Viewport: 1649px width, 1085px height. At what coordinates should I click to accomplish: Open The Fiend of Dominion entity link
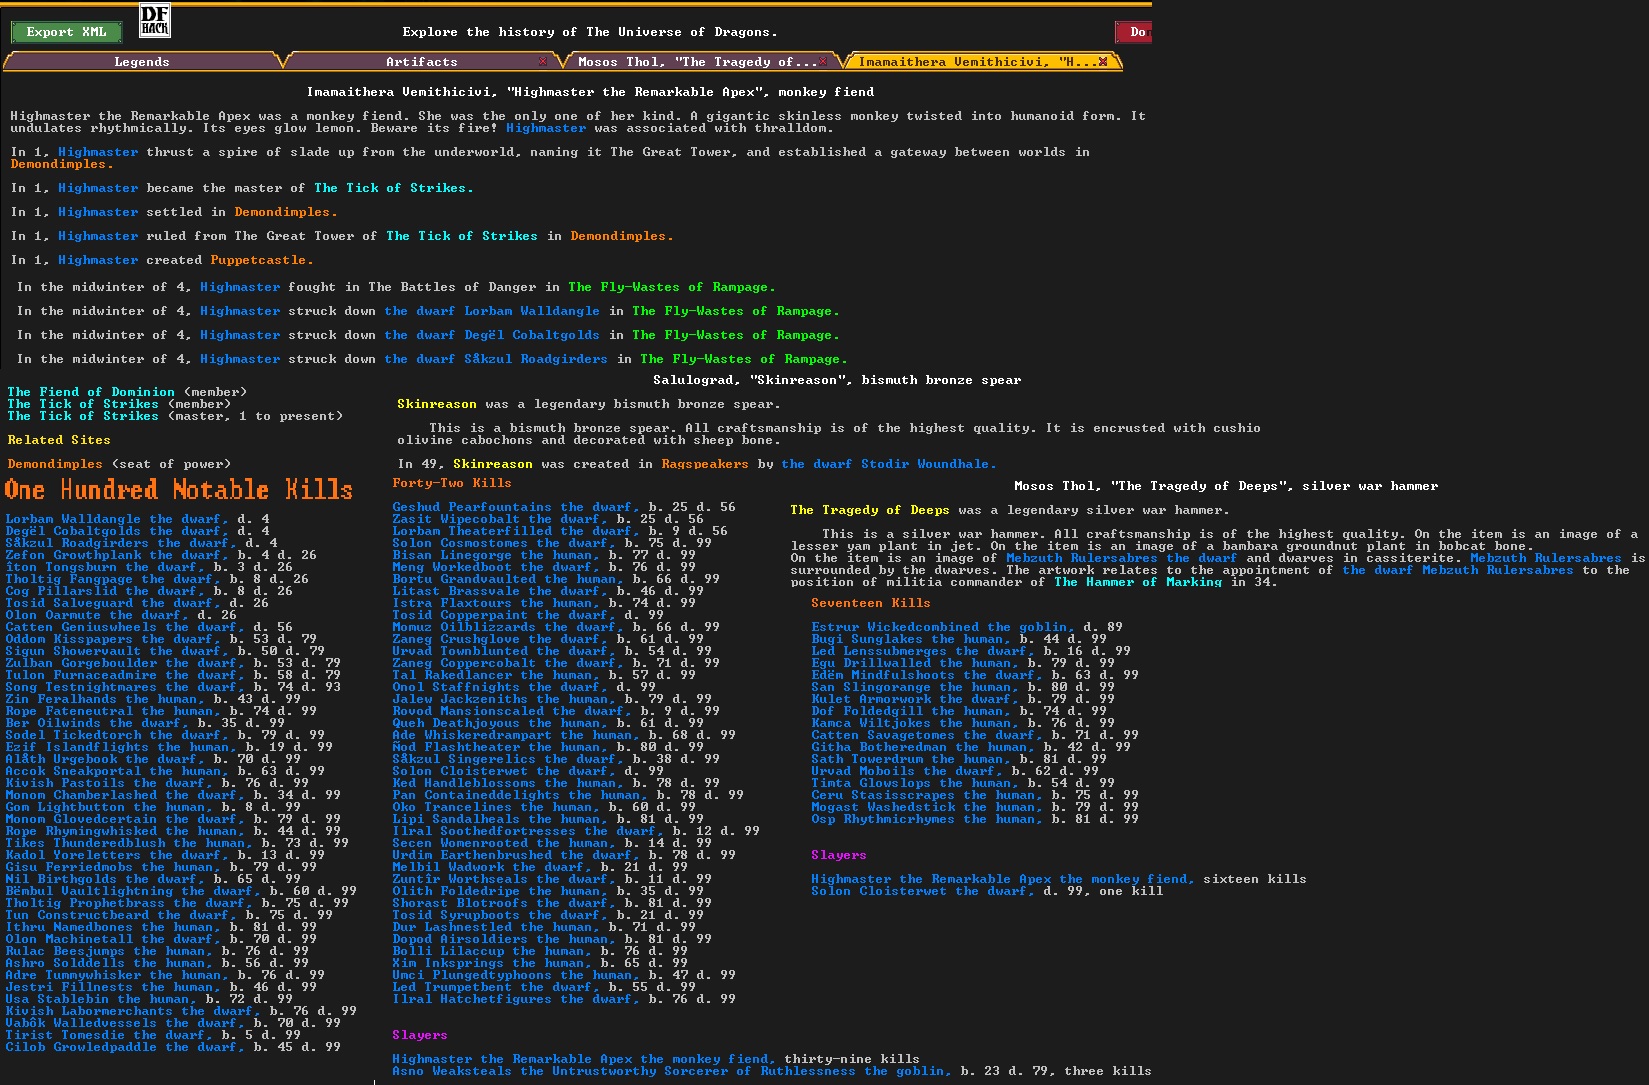tap(90, 392)
